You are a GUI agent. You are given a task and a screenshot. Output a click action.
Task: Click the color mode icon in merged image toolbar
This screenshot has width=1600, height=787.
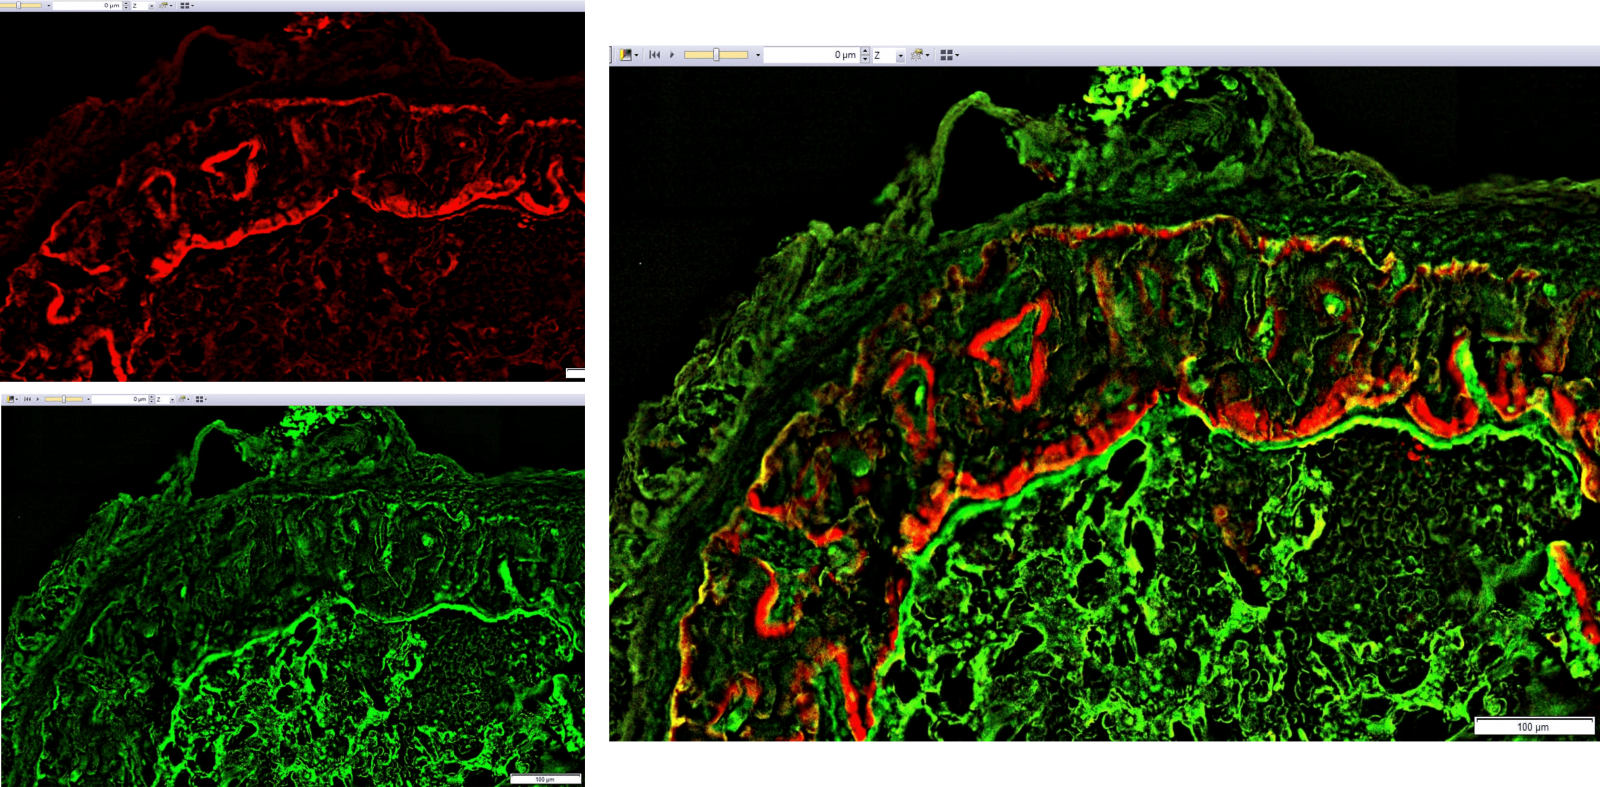click(626, 55)
